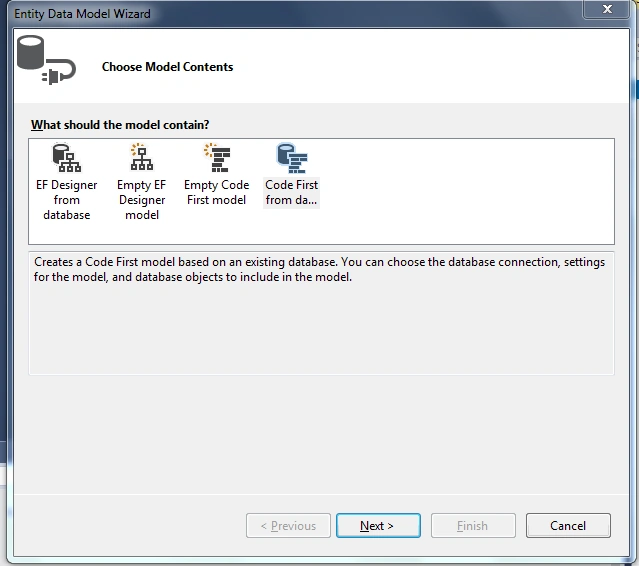Pick the Empty Code First model icon
Screen dimensions: 639x566
[x=217, y=157]
